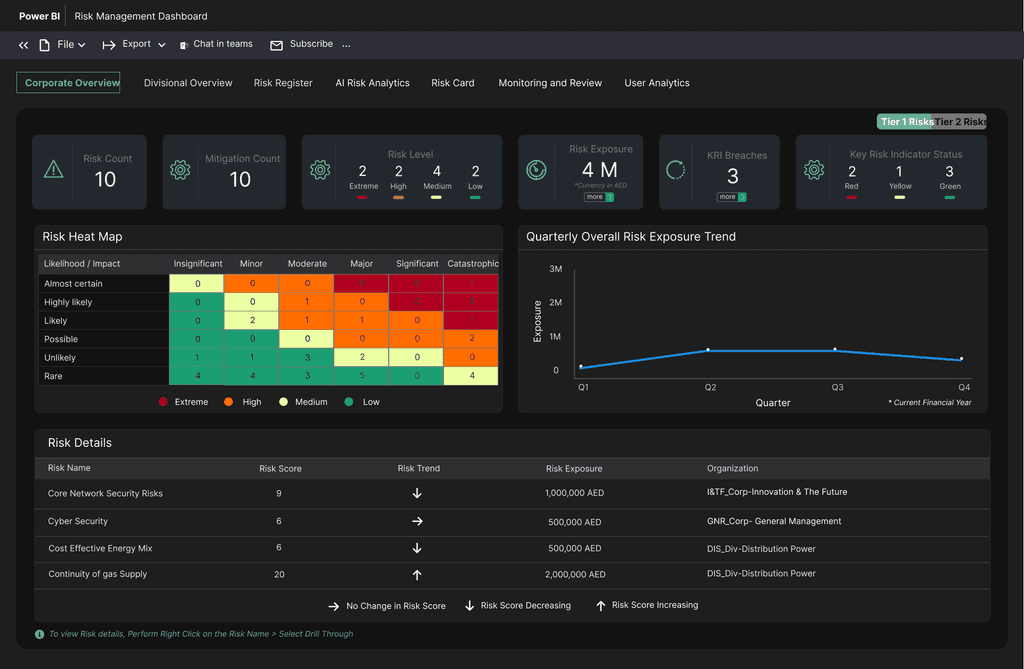Click the more button under Risk Exposure

(600, 197)
